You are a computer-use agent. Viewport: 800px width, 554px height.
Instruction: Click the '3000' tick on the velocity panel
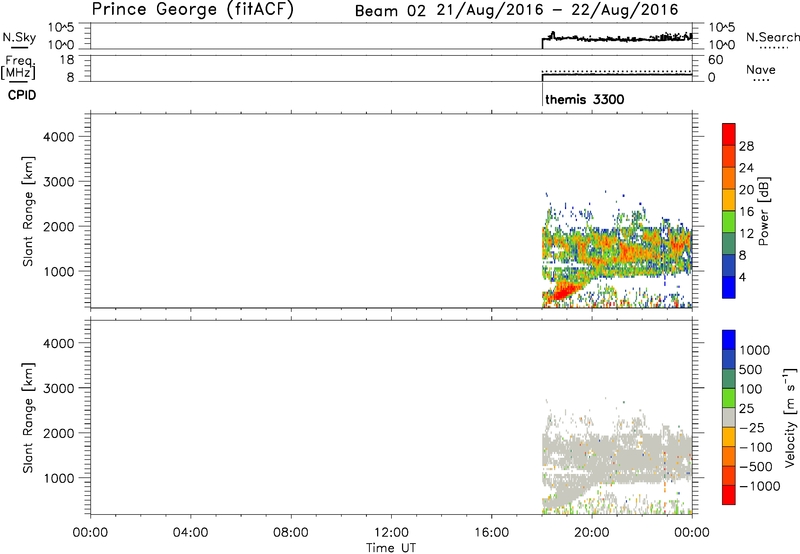tap(58, 388)
